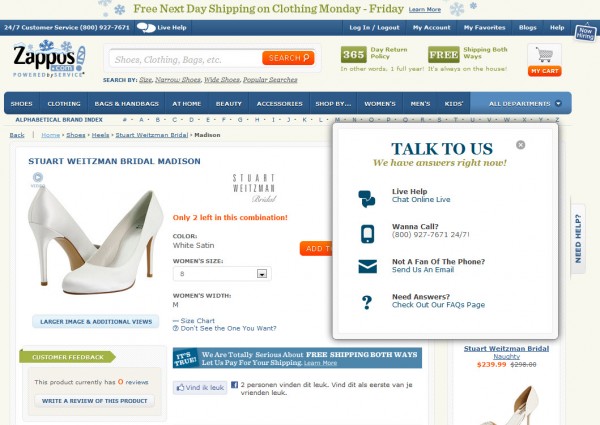Click the phone icon next to Wanna Call
This screenshot has height=425, width=600.
click(367, 234)
